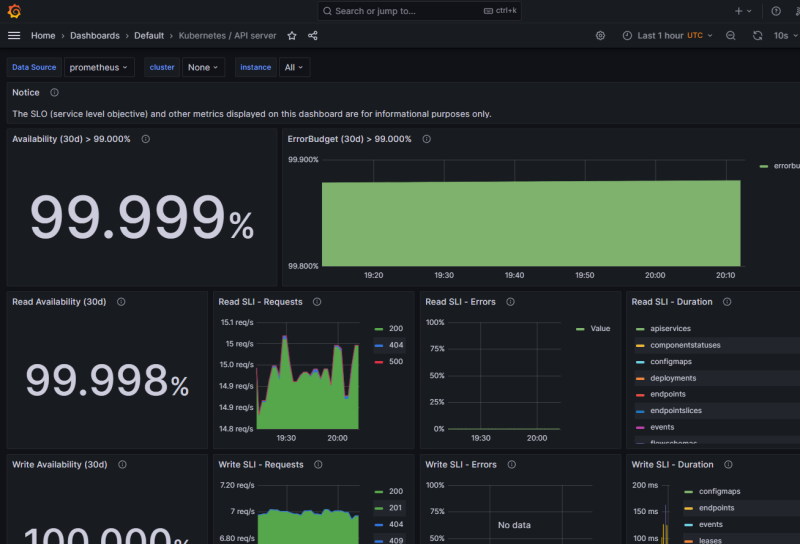Star the dashboard as favorite
Screen dimensions: 800x544
tap(292, 35)
